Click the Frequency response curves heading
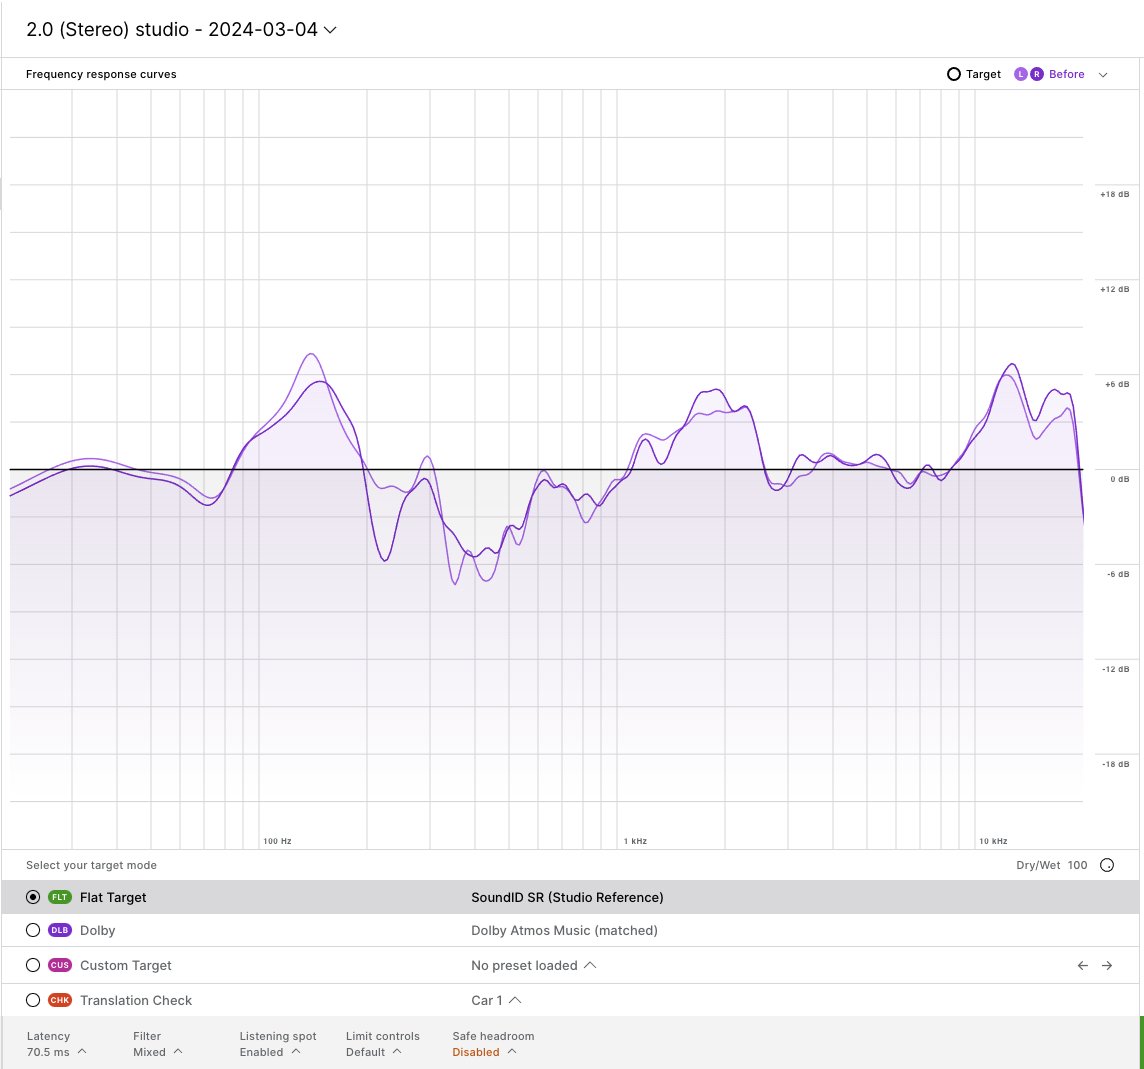Viewport: 1144px width, 1069px height. coord(101,74)
